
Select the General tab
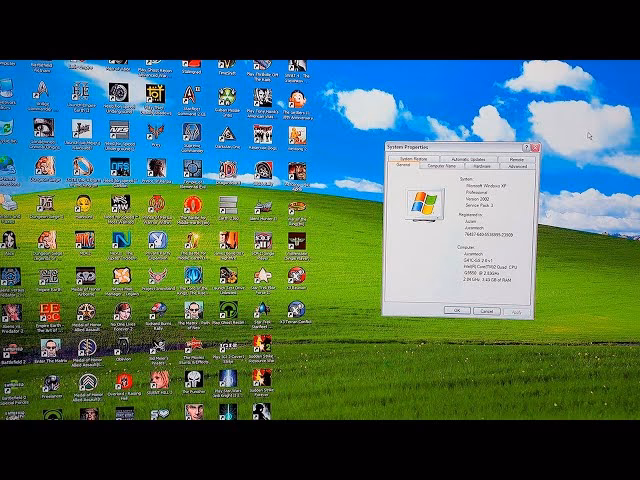click(403, 165)
